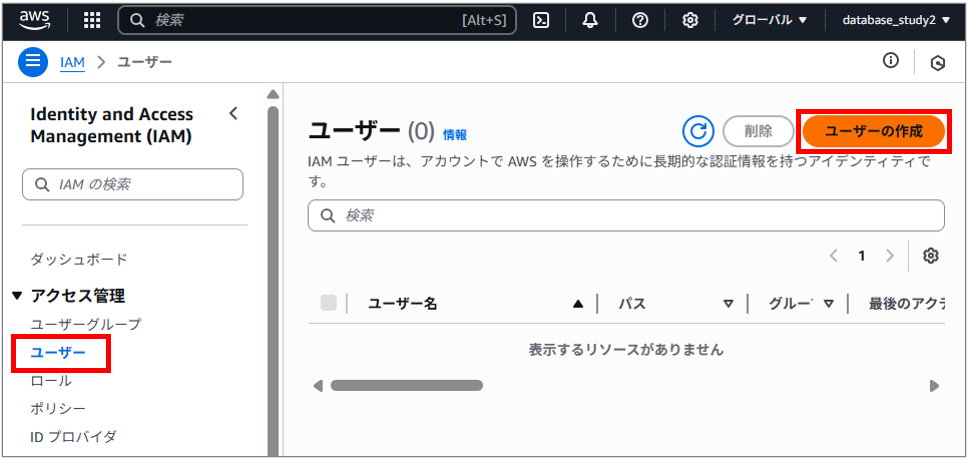The height and width of the screenshot is (459, 969).
Task: Sort by ユーザー名 ascending arrow
Action: [x=578, y=303]
